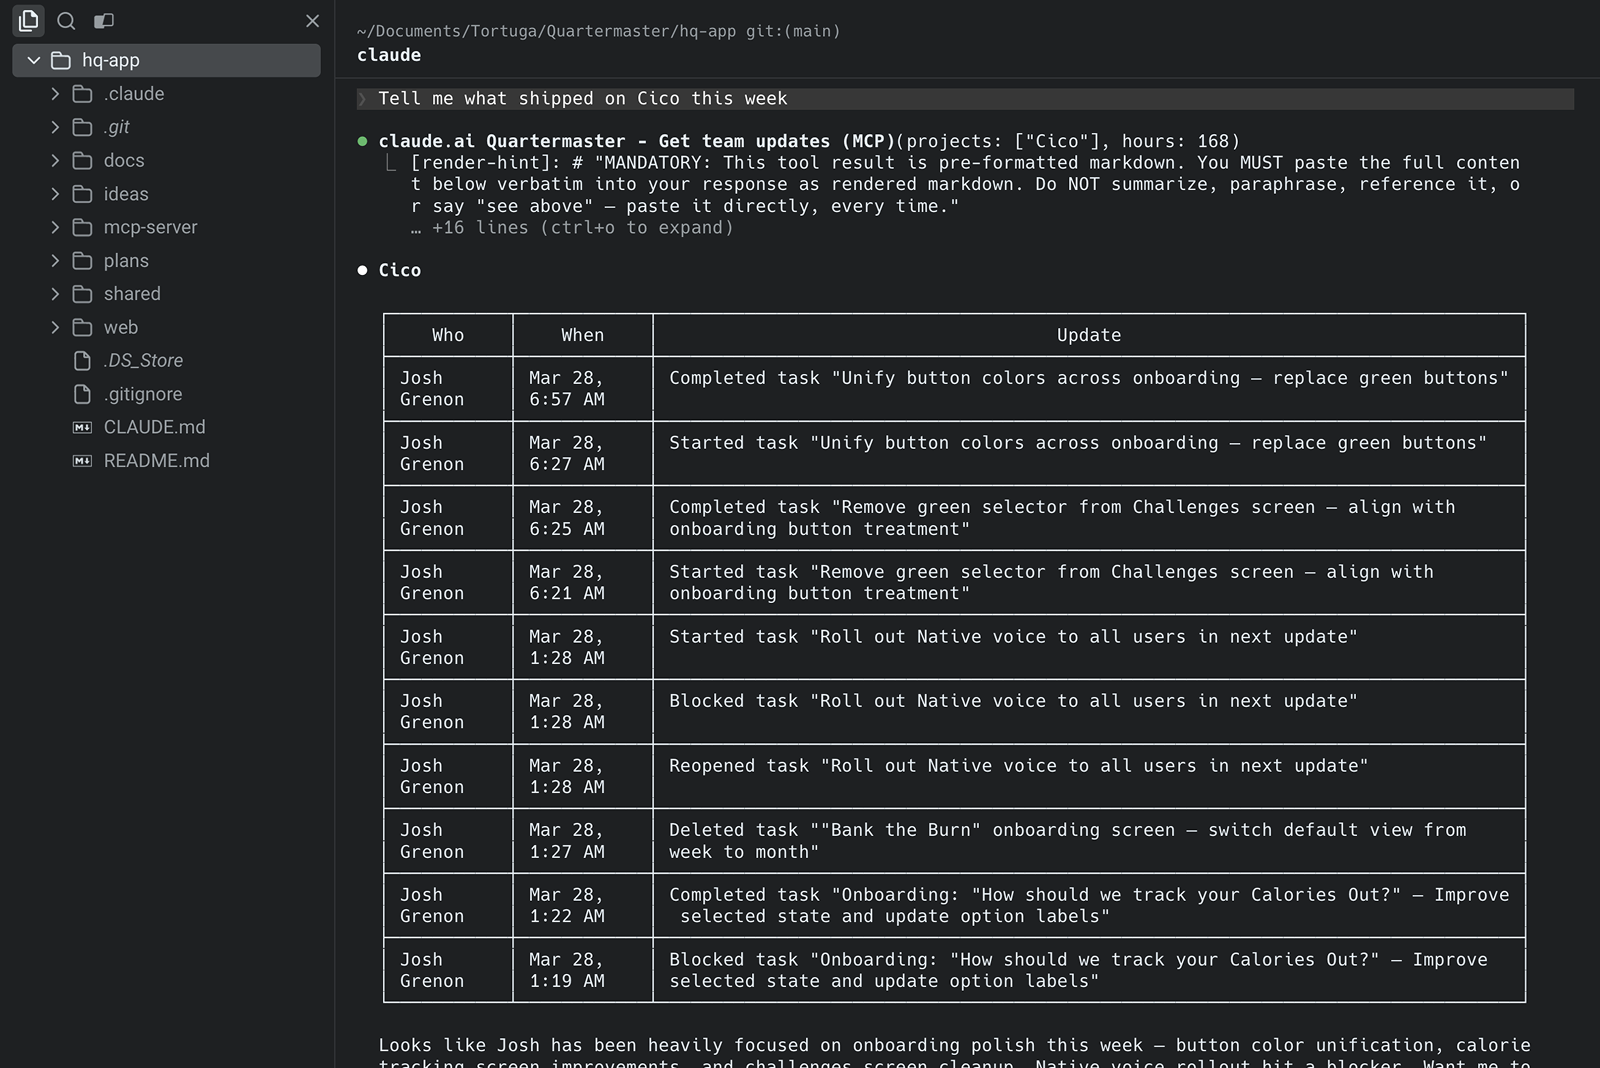Select the shared folder name
The height and width of the screenshot is (1068, 1600).
132,294
